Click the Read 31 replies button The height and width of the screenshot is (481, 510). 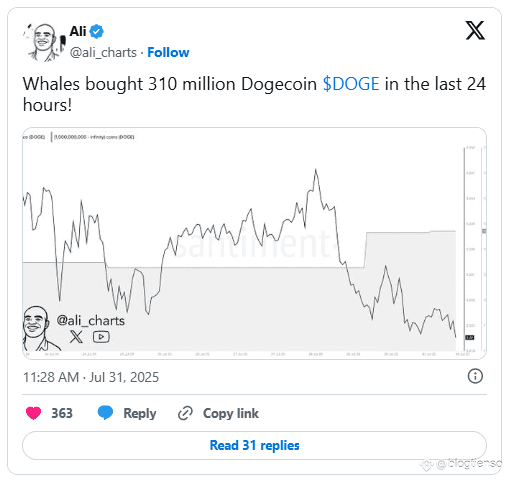point(254,445)
